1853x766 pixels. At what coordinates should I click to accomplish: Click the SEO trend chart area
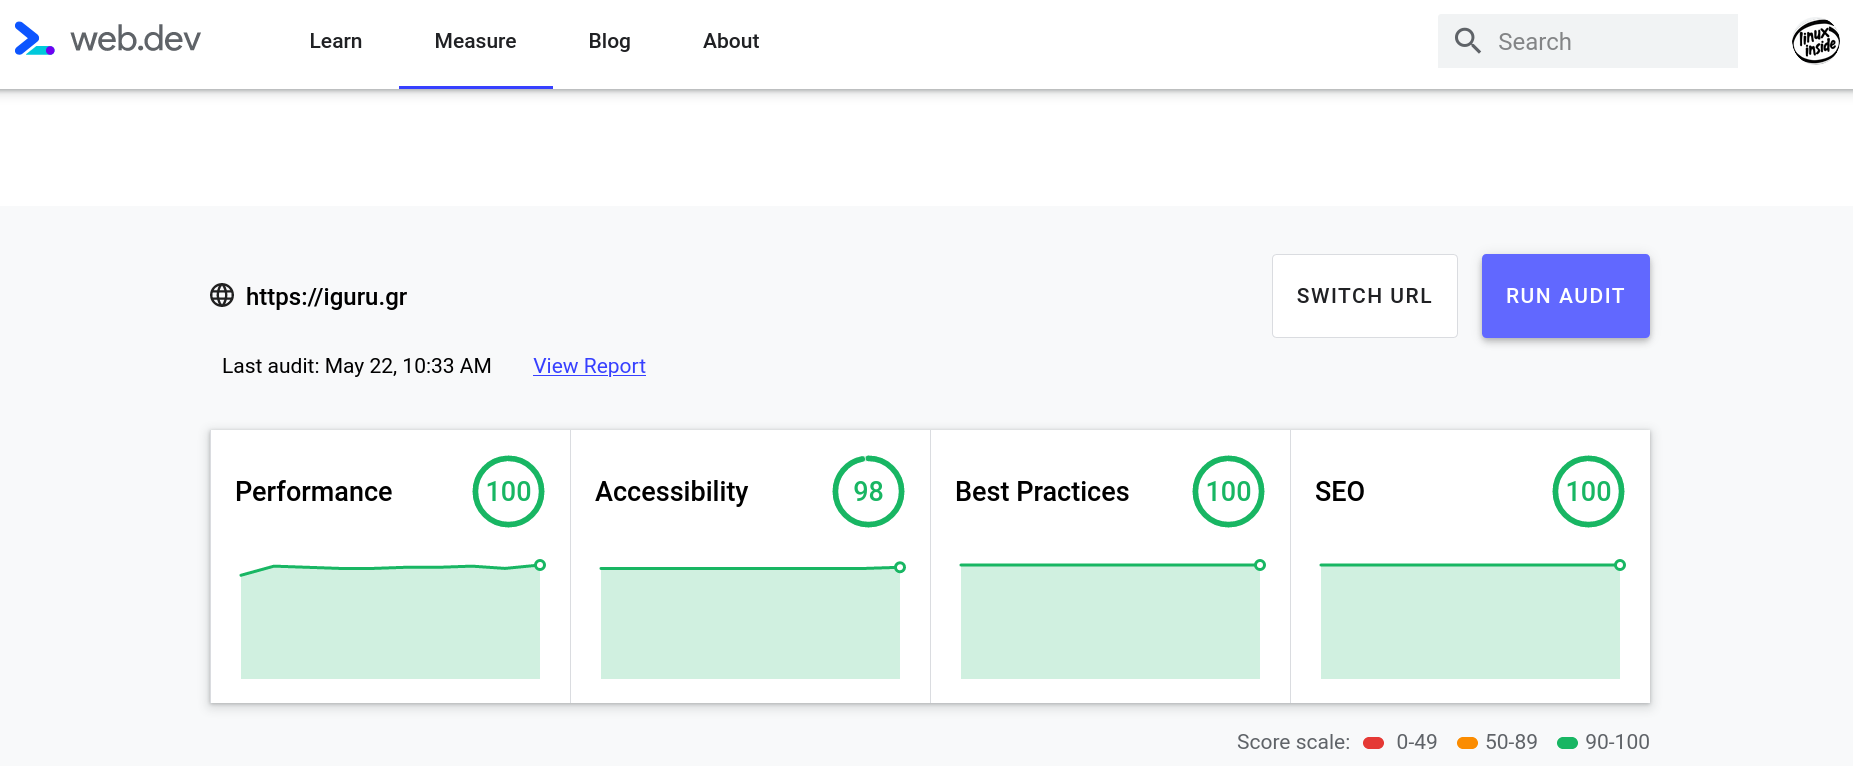[x=1470, y=622]
